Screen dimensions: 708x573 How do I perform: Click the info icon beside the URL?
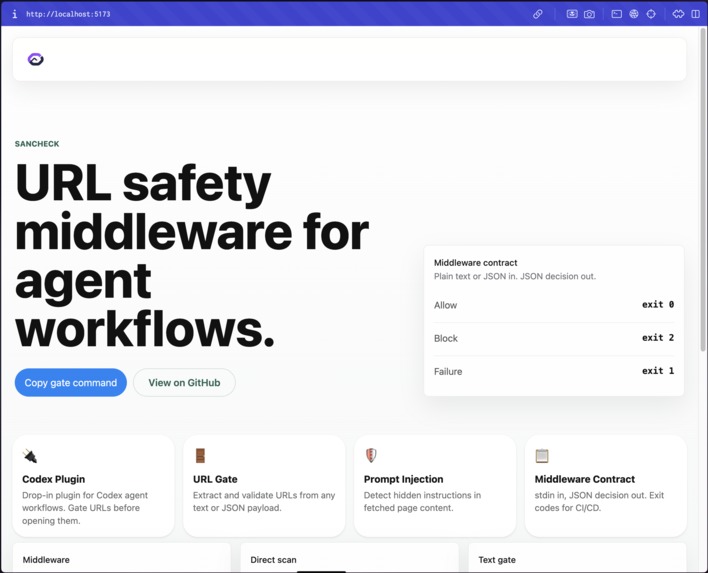pyautogui.click(x=14, y=14)
